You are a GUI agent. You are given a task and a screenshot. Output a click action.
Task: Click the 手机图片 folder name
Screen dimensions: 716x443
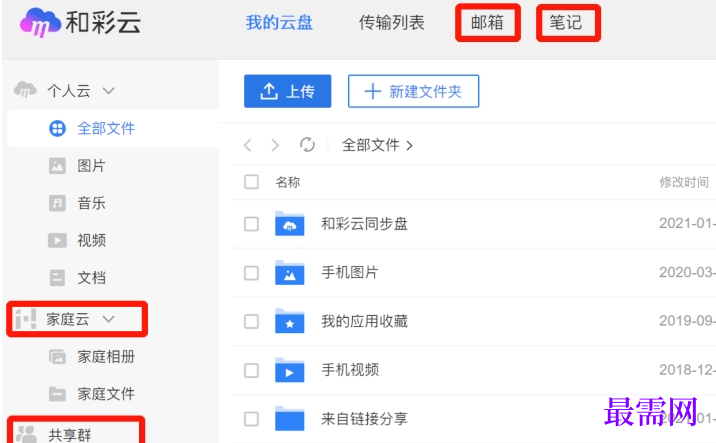coord(350,273)
